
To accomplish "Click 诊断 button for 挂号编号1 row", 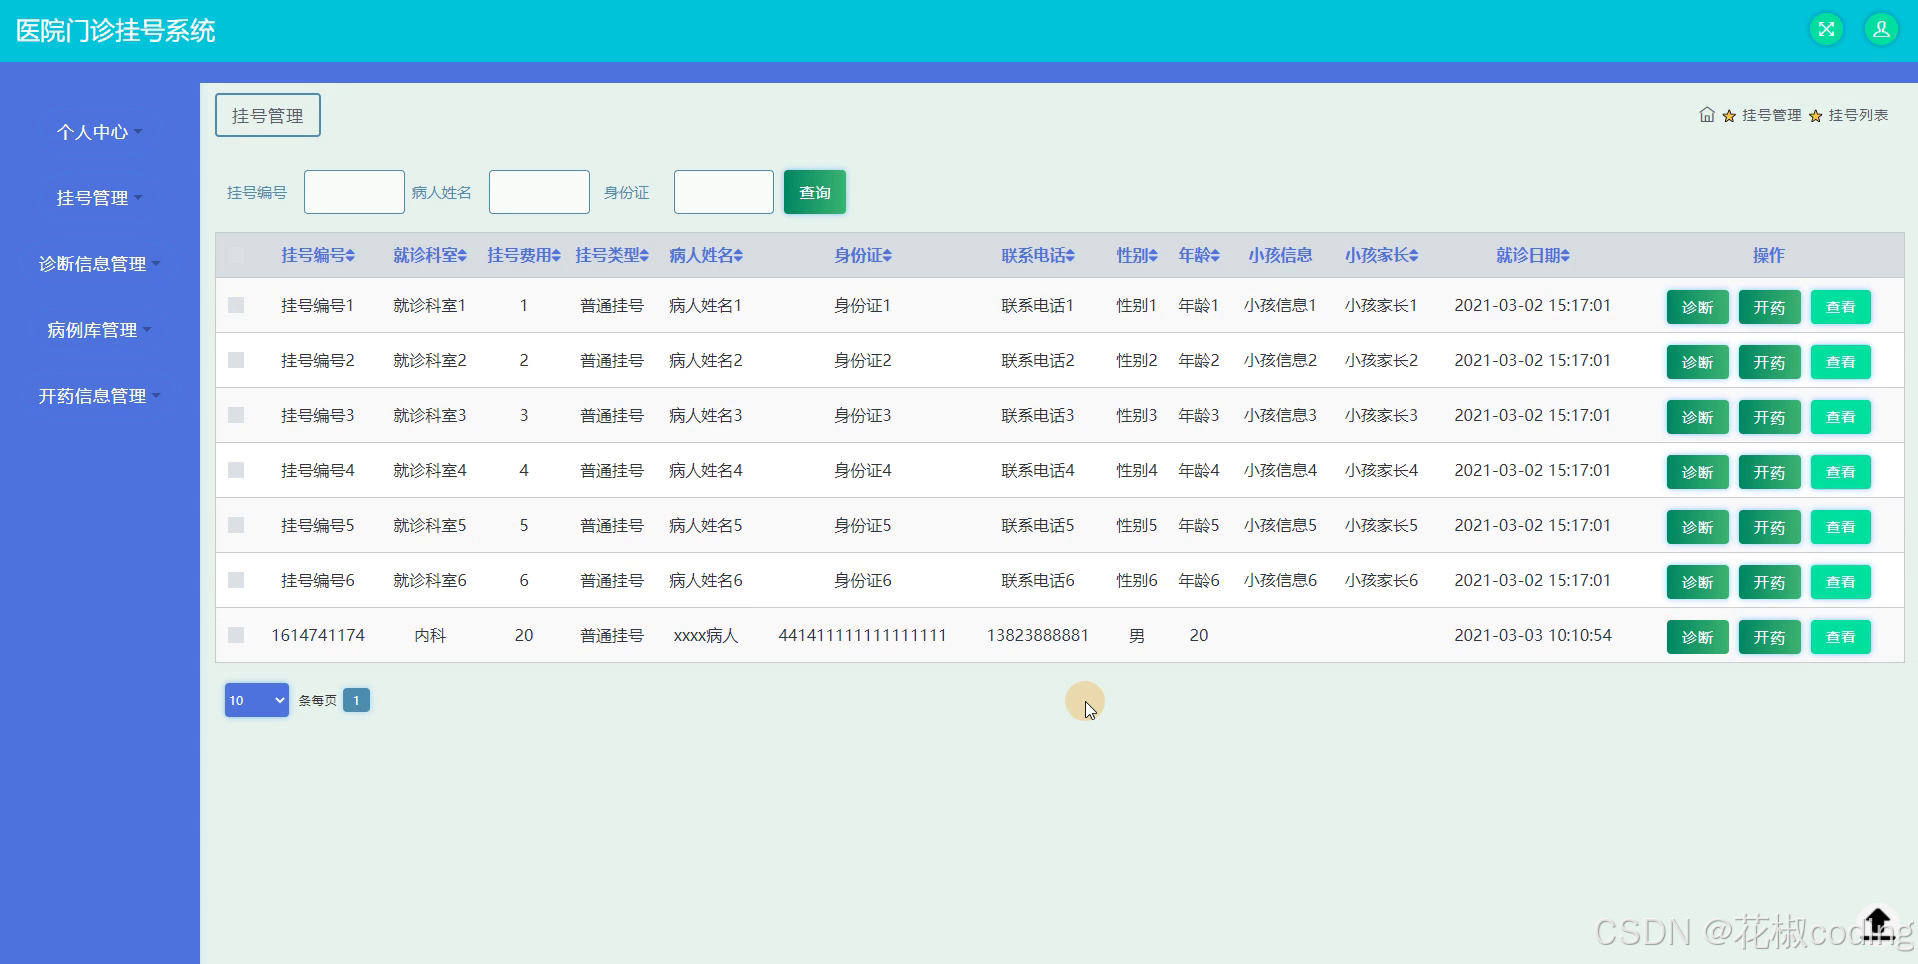I will pos(1697,307).
